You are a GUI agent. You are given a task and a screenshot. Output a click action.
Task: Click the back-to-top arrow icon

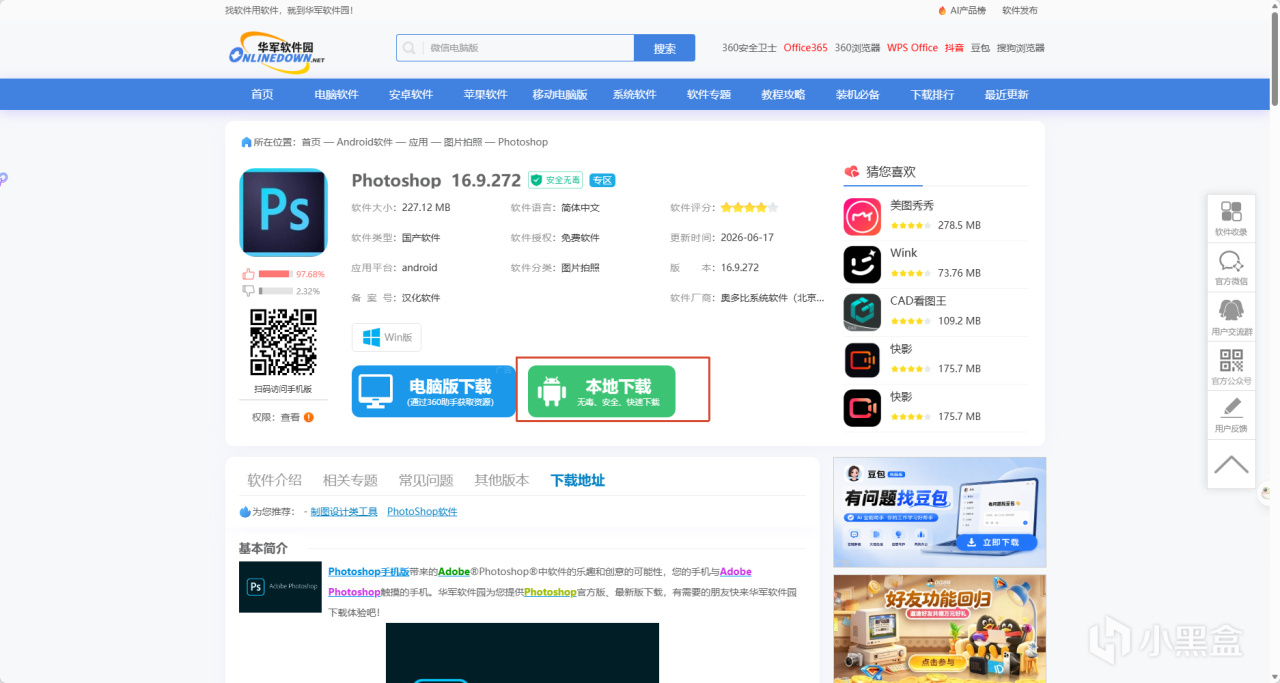[1231, 464]
